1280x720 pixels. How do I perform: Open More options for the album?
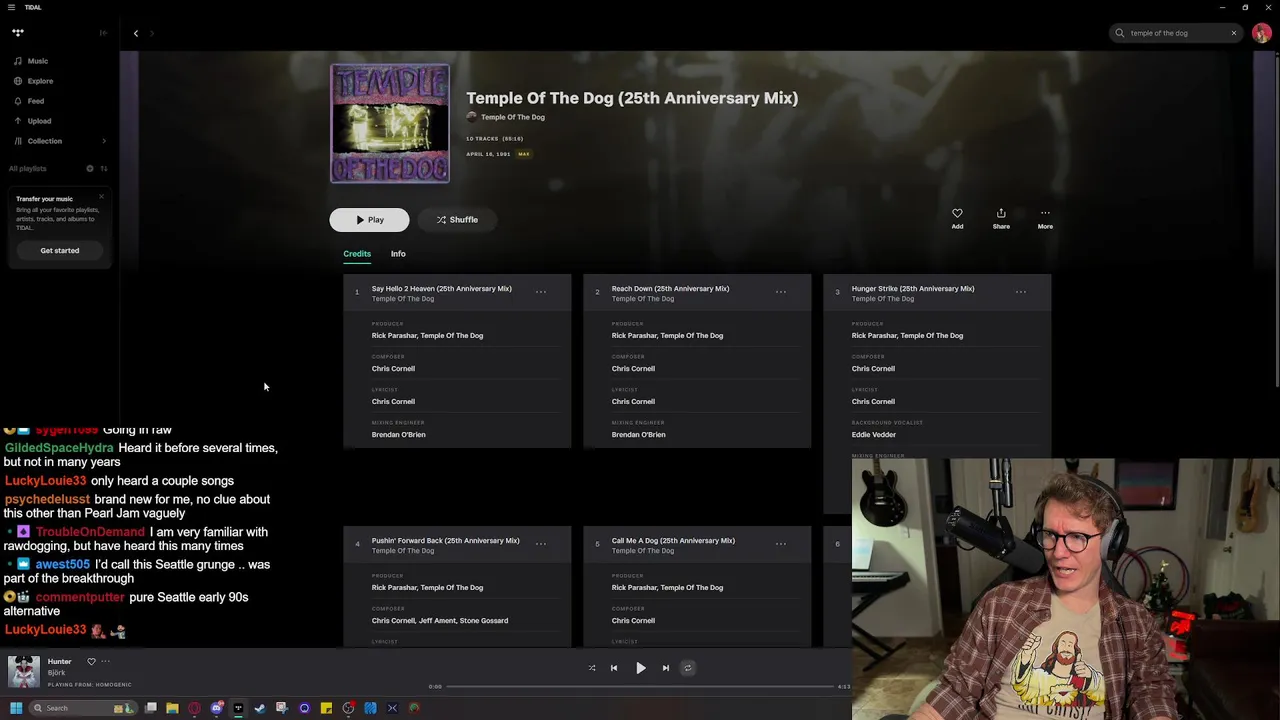pyautogui.click(x=1045, y=218)
